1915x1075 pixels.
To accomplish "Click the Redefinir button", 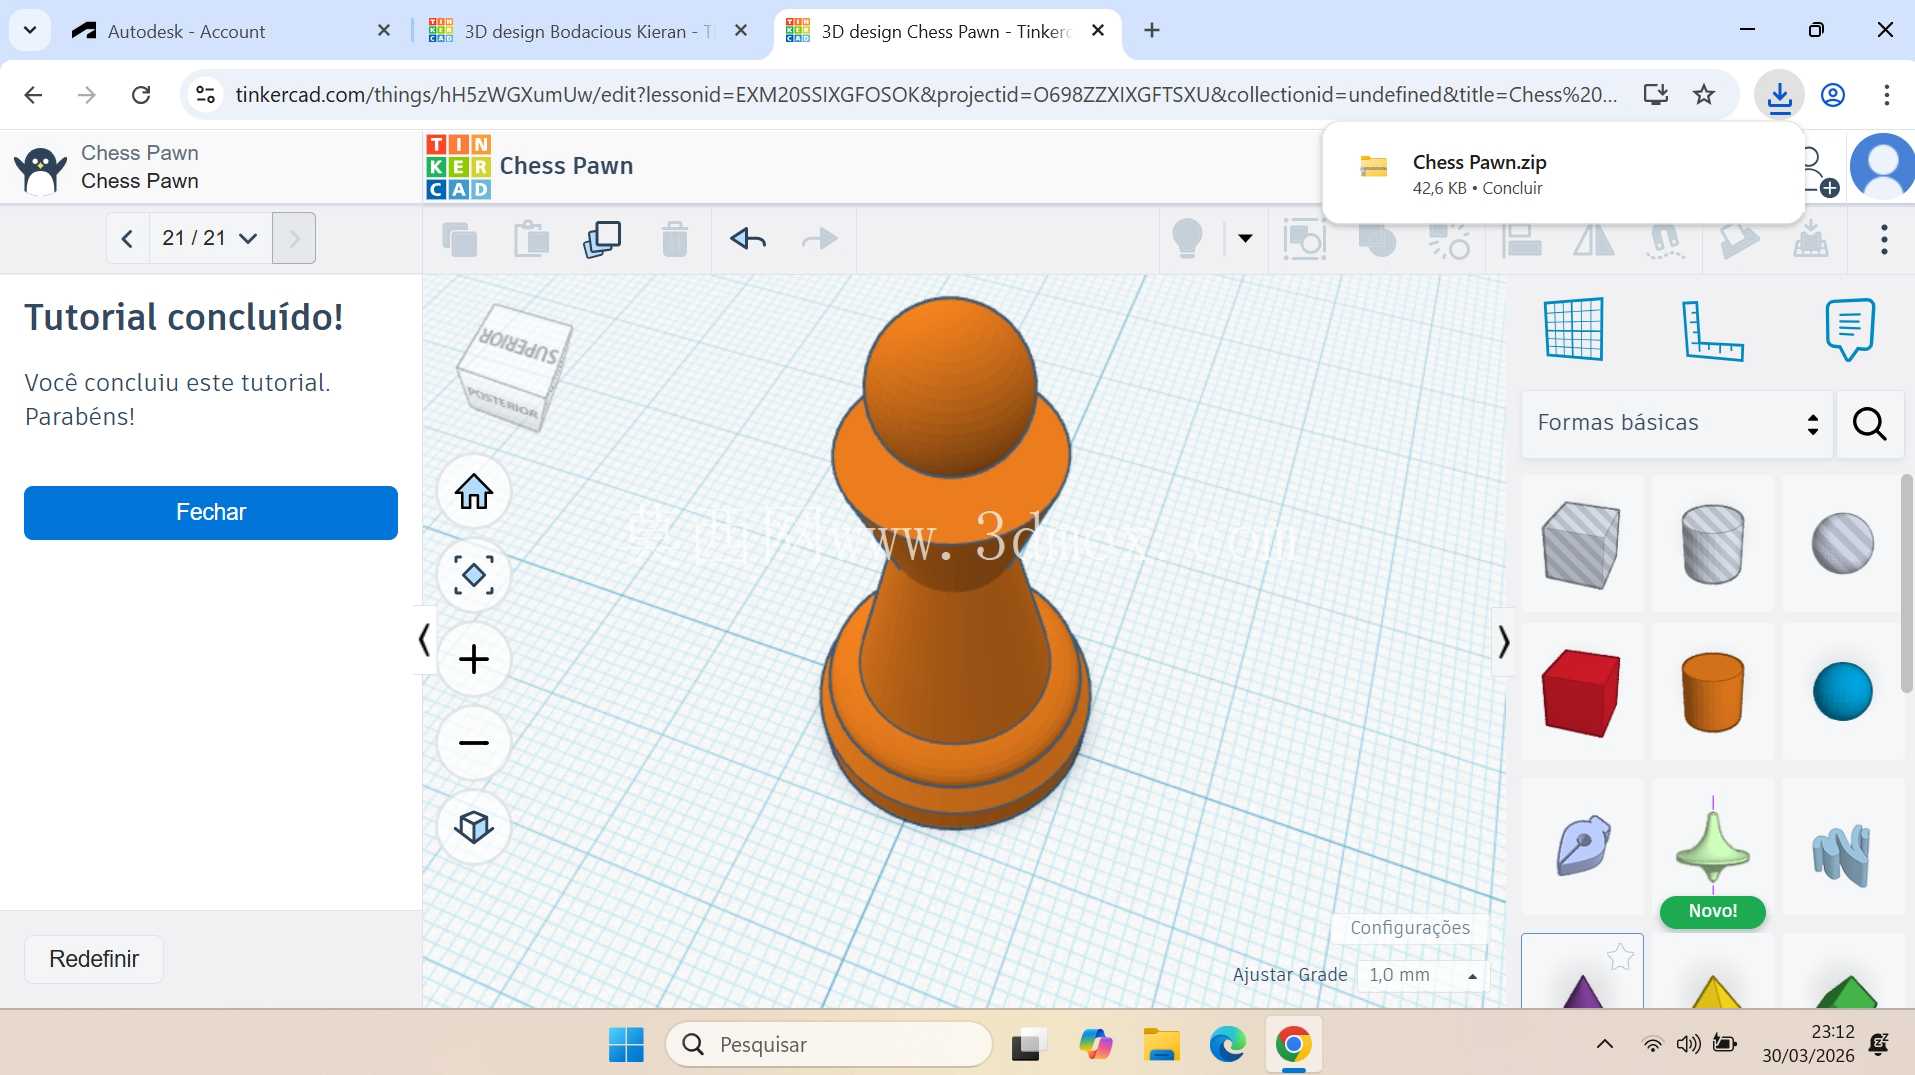I will click(94, 959).
